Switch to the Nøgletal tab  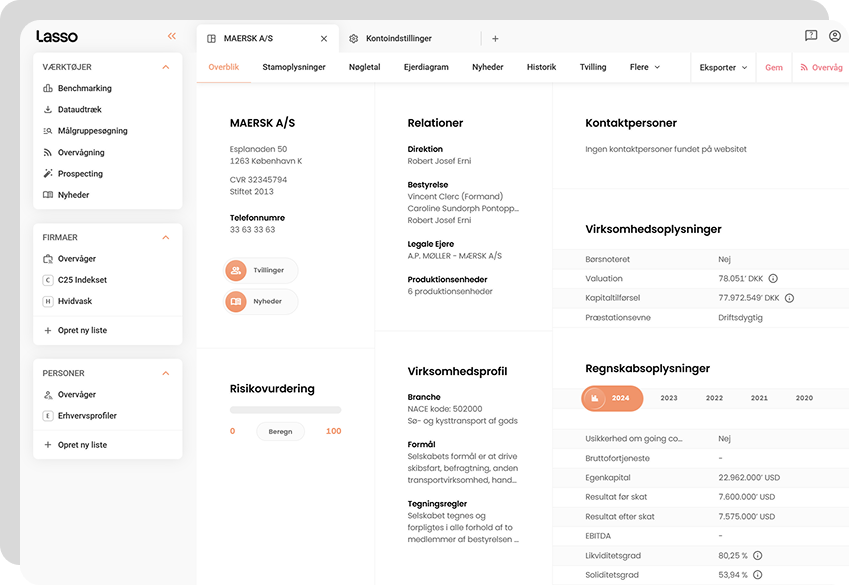point(364,67)
